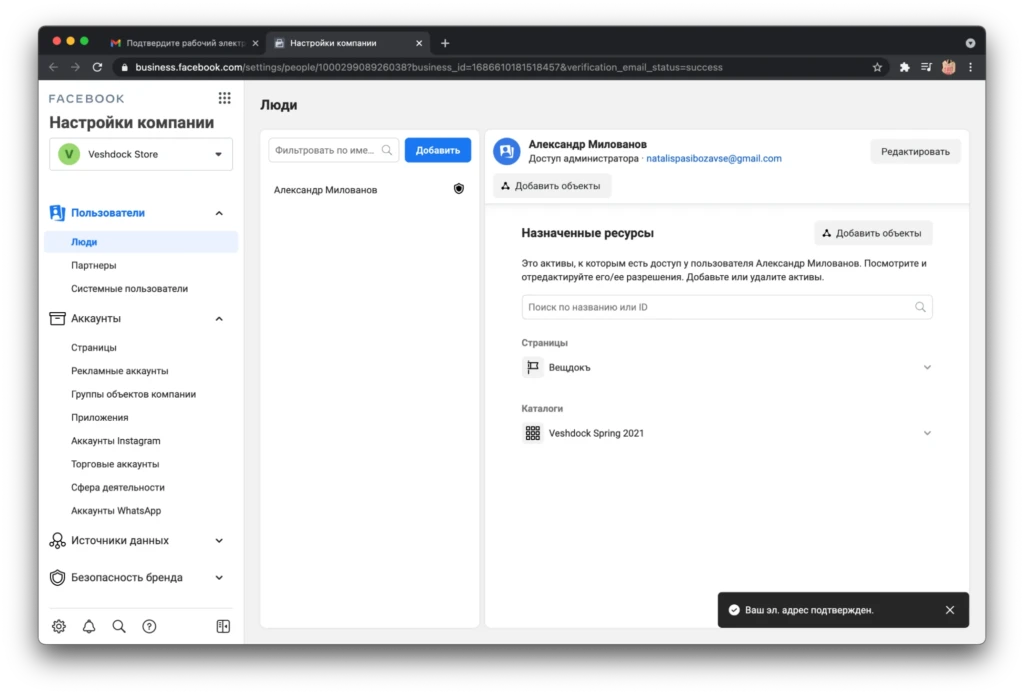This screenshot has width=1024, height=695.
Task: Select Люди in the sidebar
Action: 141,242
